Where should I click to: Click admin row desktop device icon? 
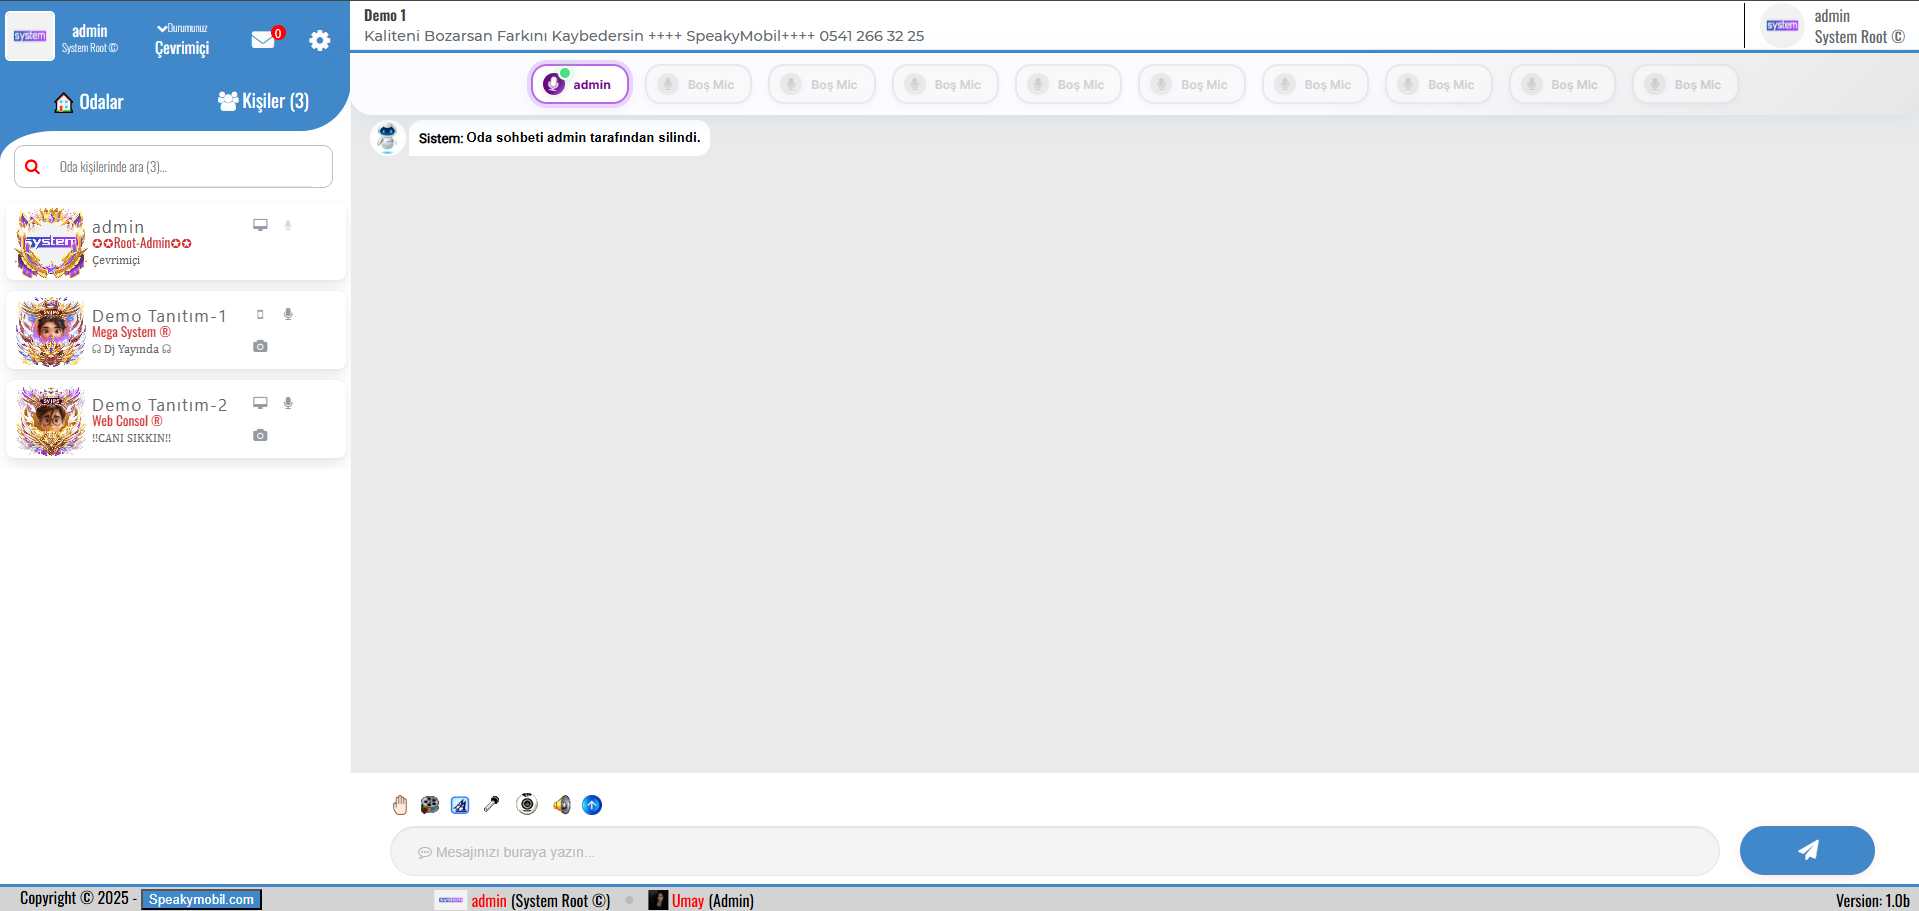(x=260, y=225)
